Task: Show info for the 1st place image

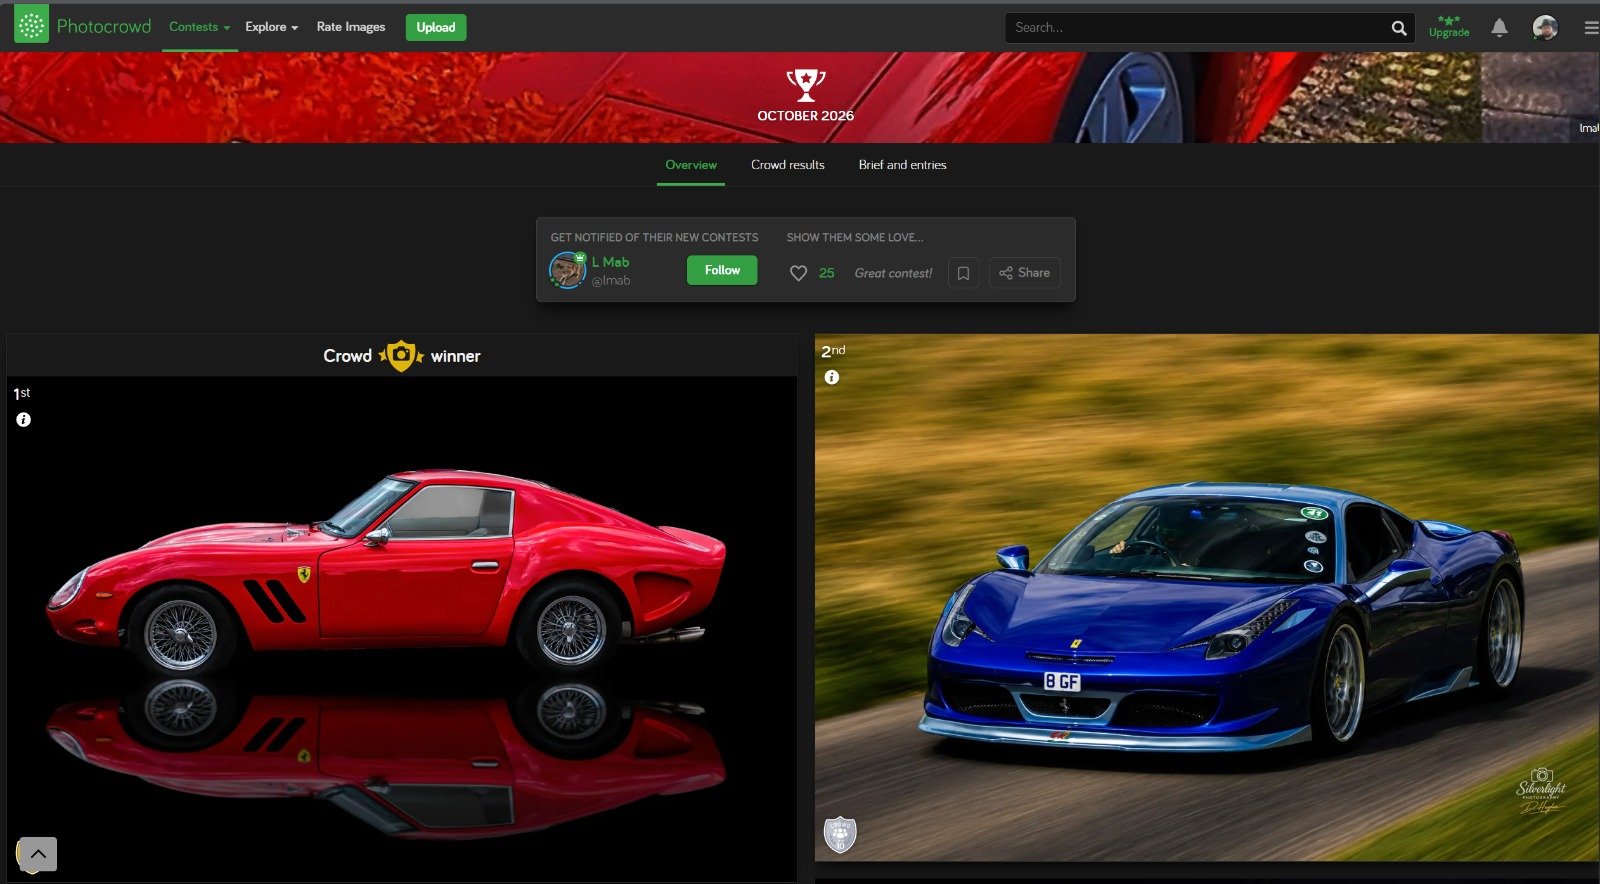Action: click(23, 420)
